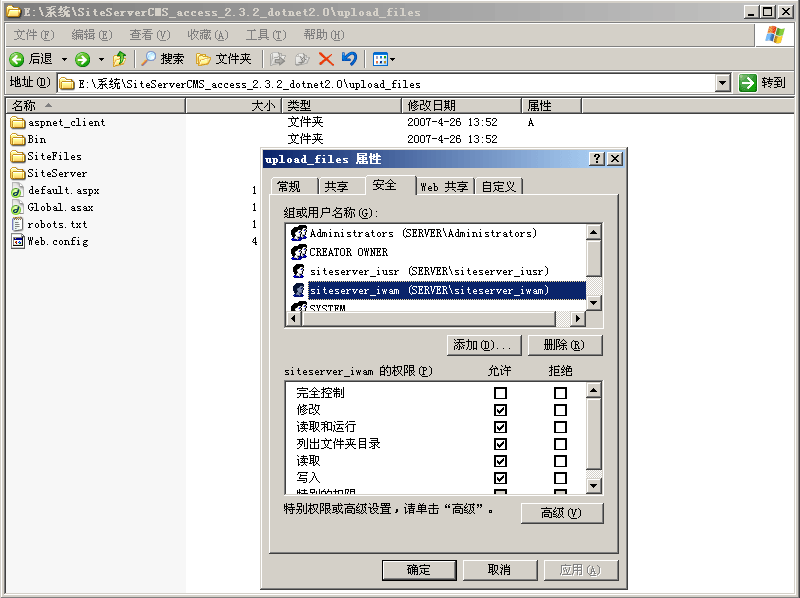Click the Move To toolbar icon
800x598 pixels.
(x=277, y=59)
